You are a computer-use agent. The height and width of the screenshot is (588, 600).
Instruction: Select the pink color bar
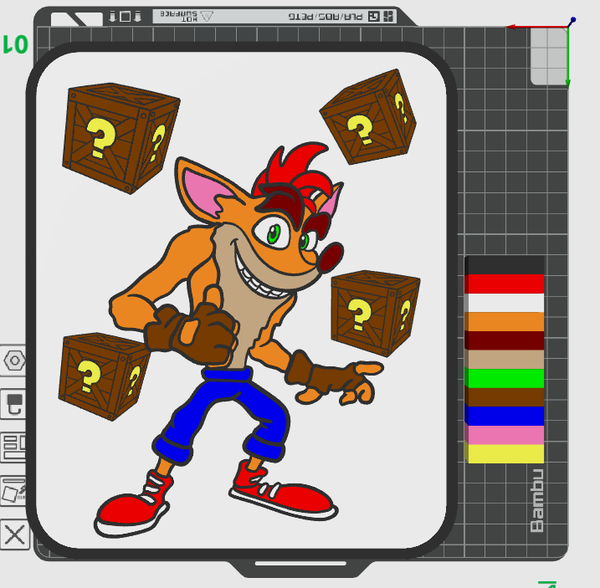pyautogui.click(x=504, y=435)
